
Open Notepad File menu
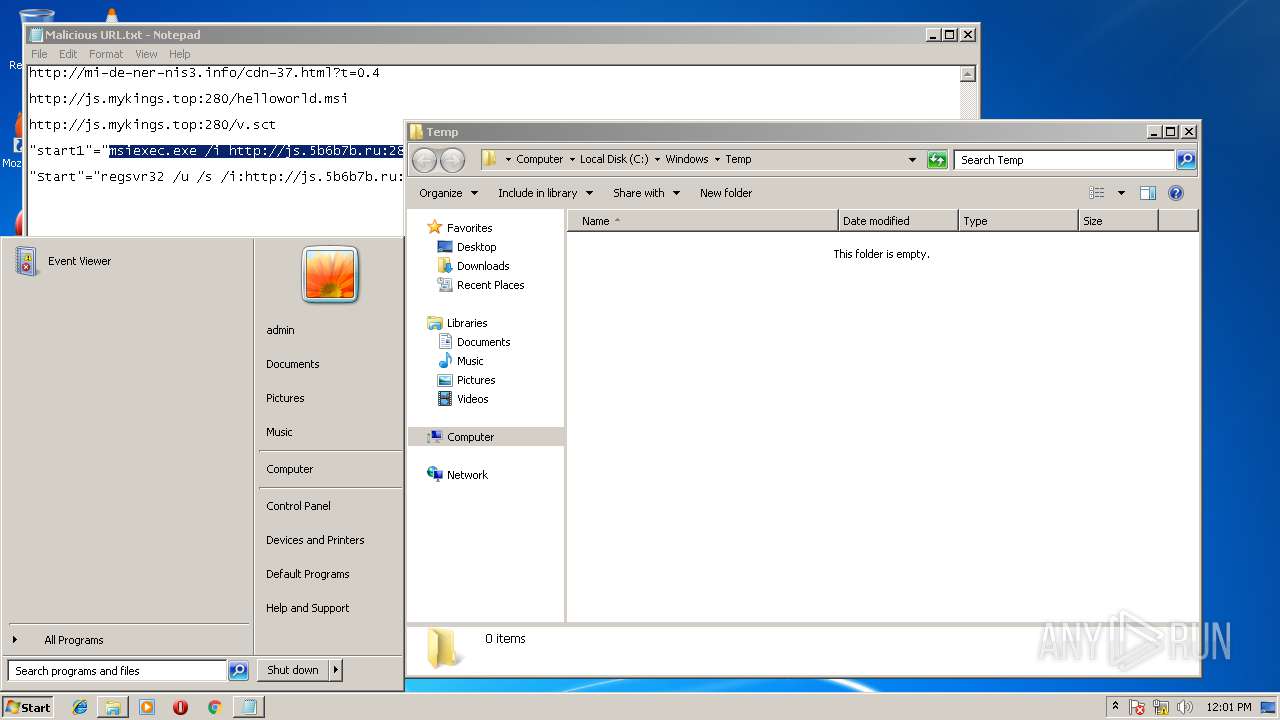click(39, 54)
